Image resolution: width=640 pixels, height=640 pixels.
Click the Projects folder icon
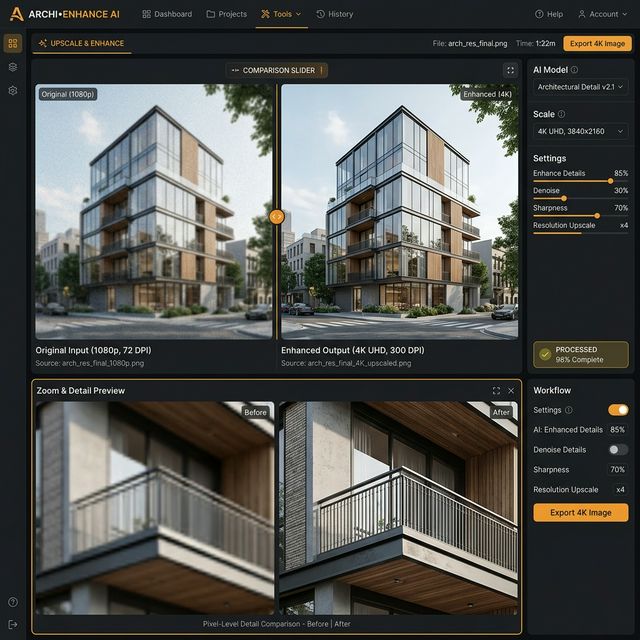[x=211, y=14]
